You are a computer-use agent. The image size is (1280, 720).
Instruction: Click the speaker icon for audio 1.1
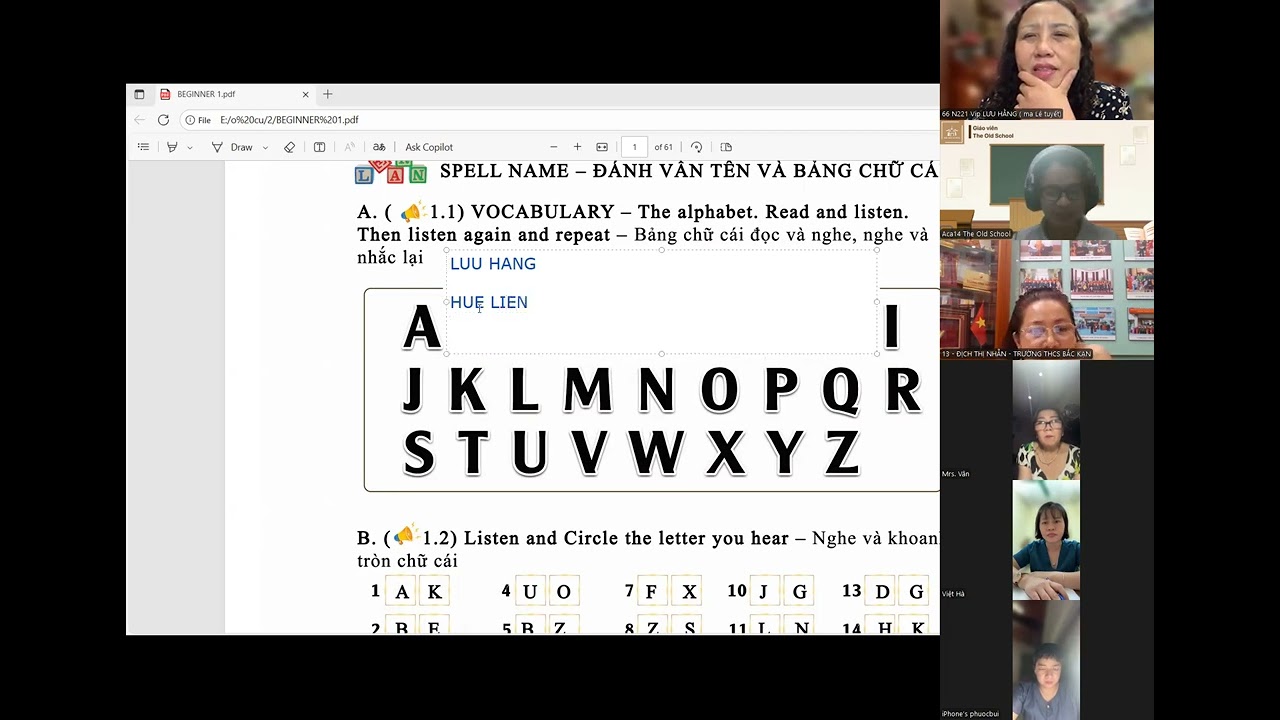coord(412,212)
